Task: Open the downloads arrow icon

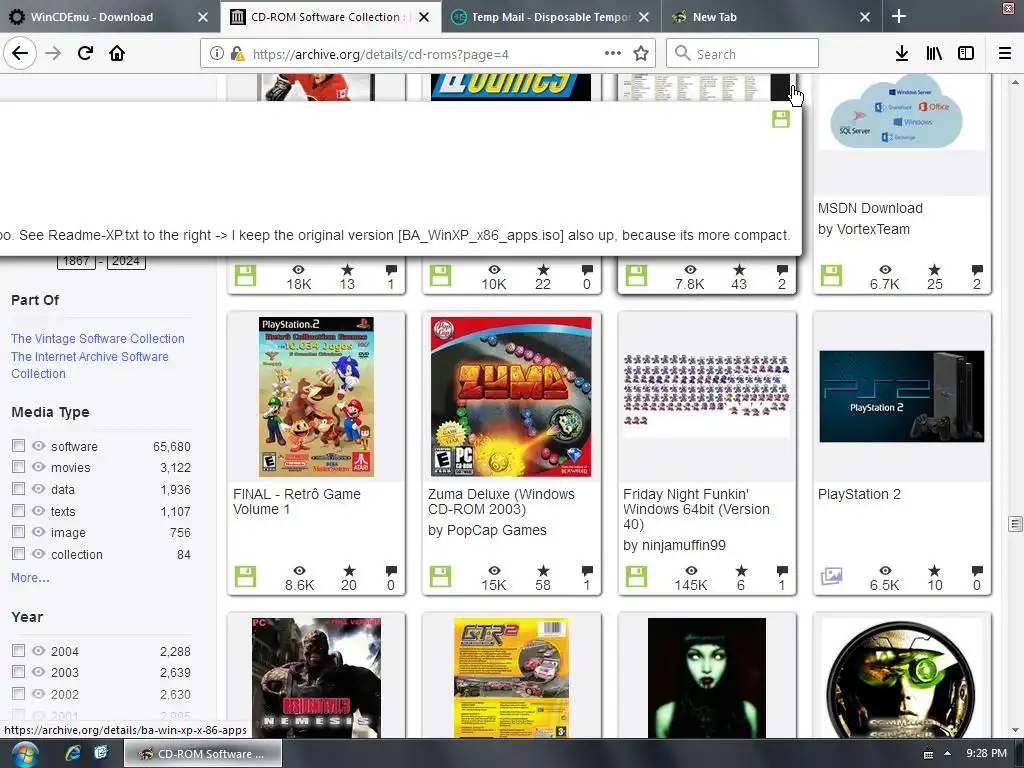Action: point(902,54)
